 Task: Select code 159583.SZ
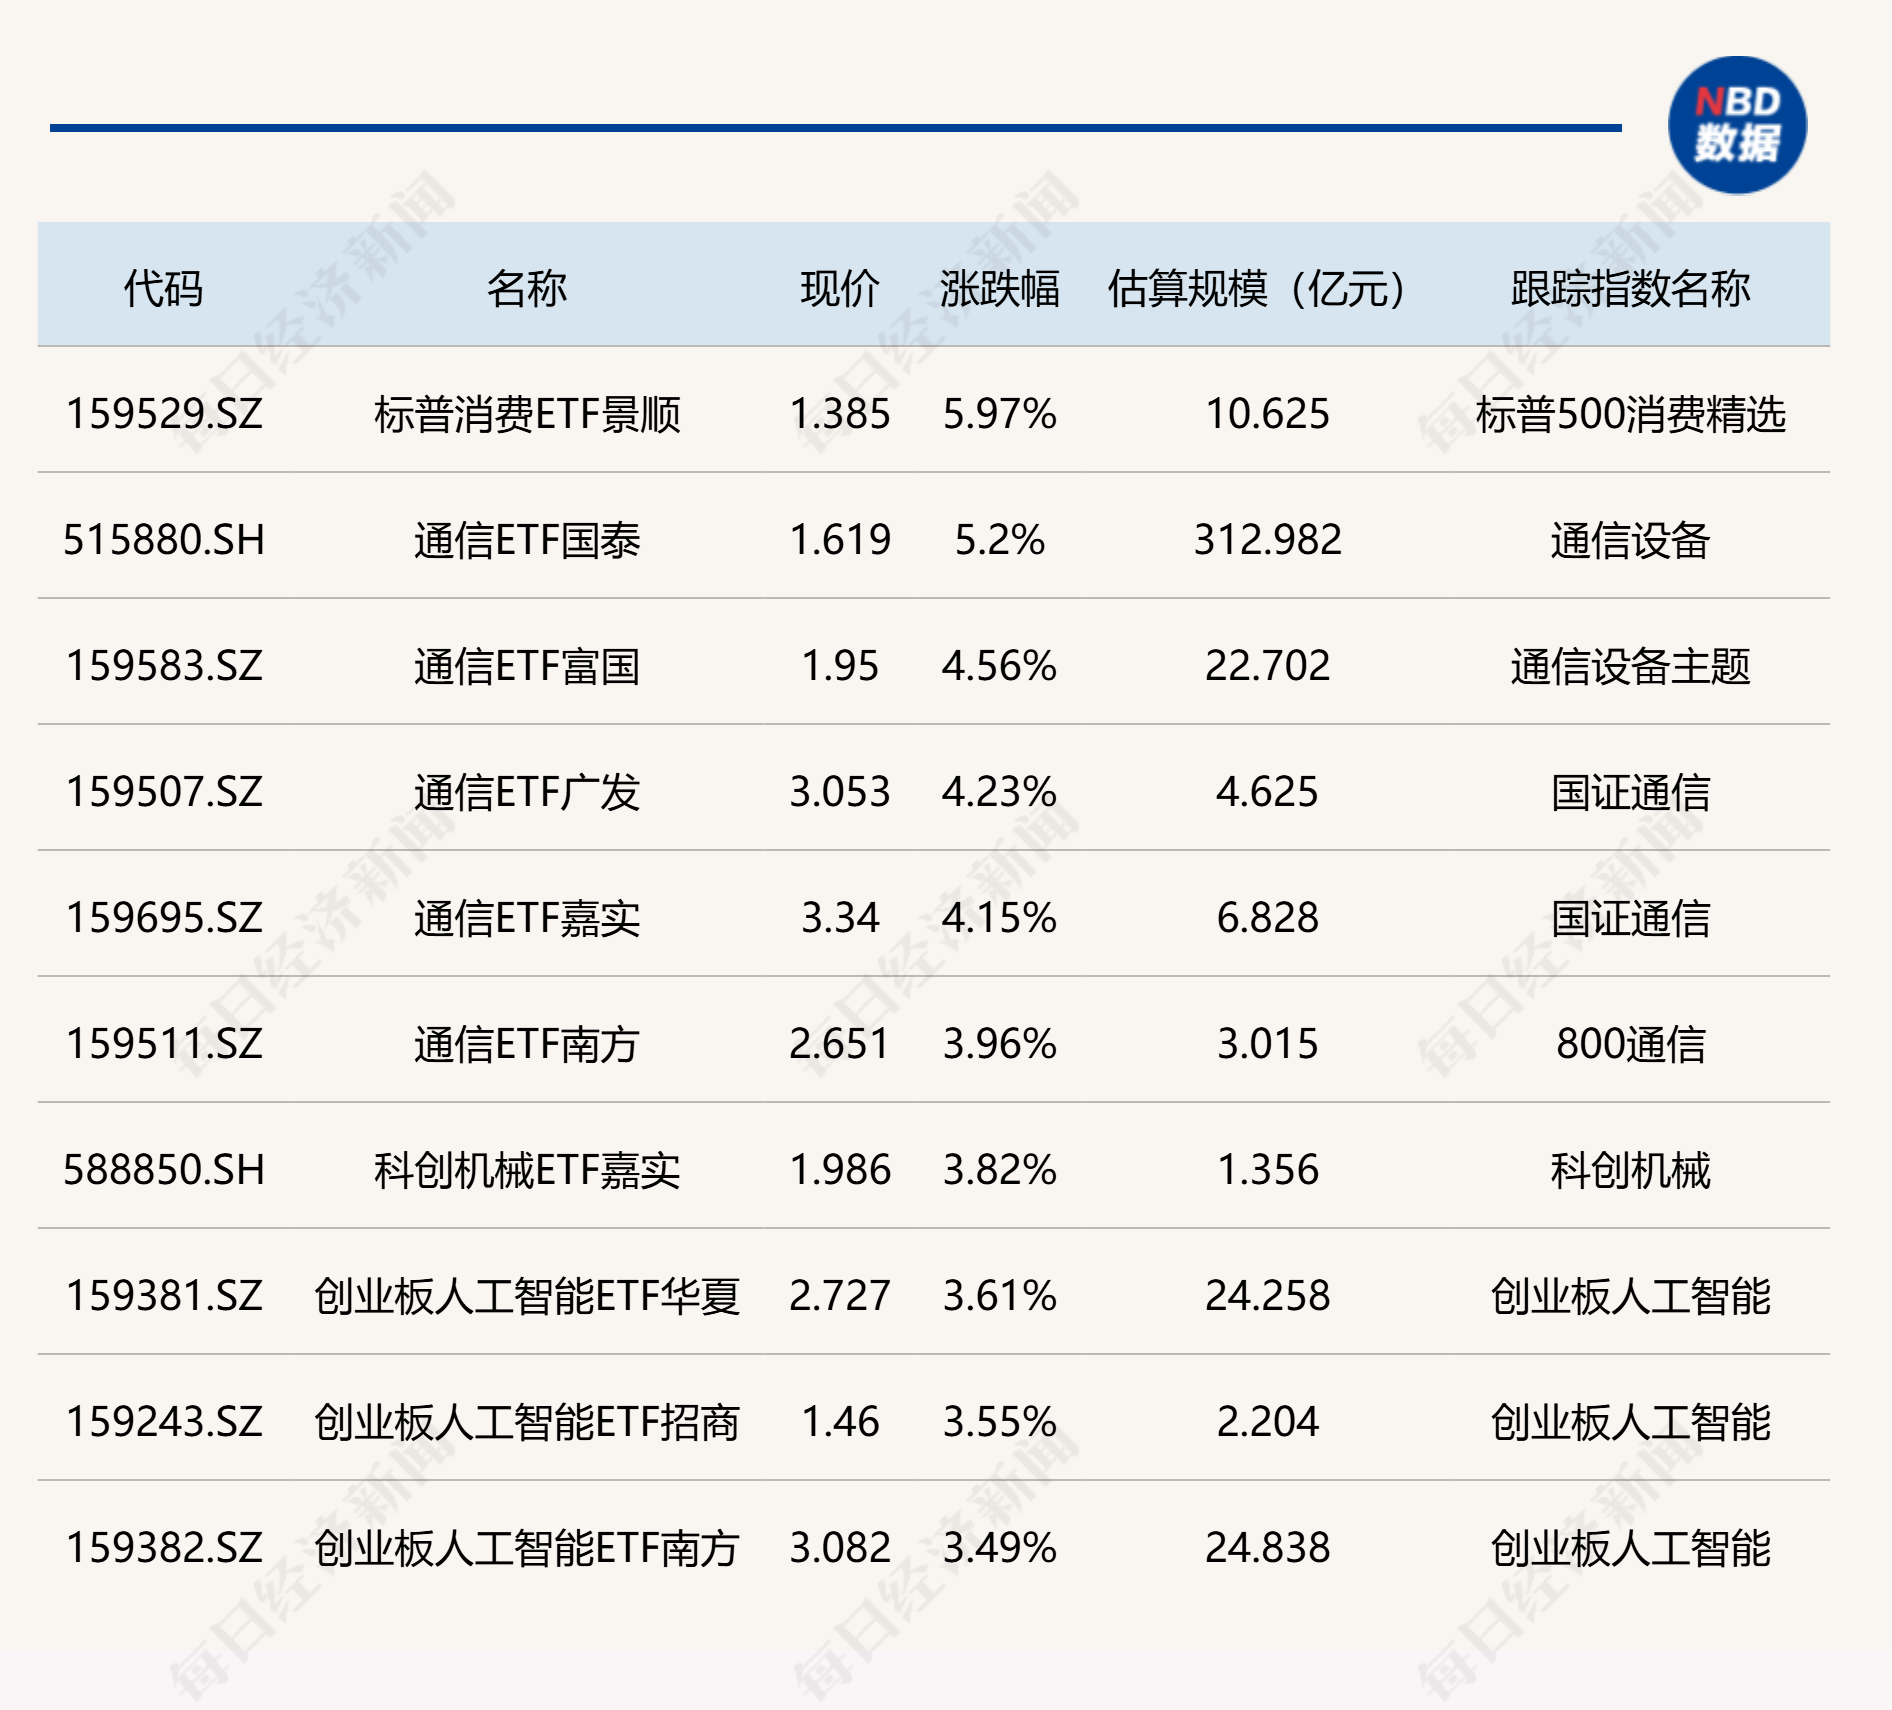click(164, 666)
